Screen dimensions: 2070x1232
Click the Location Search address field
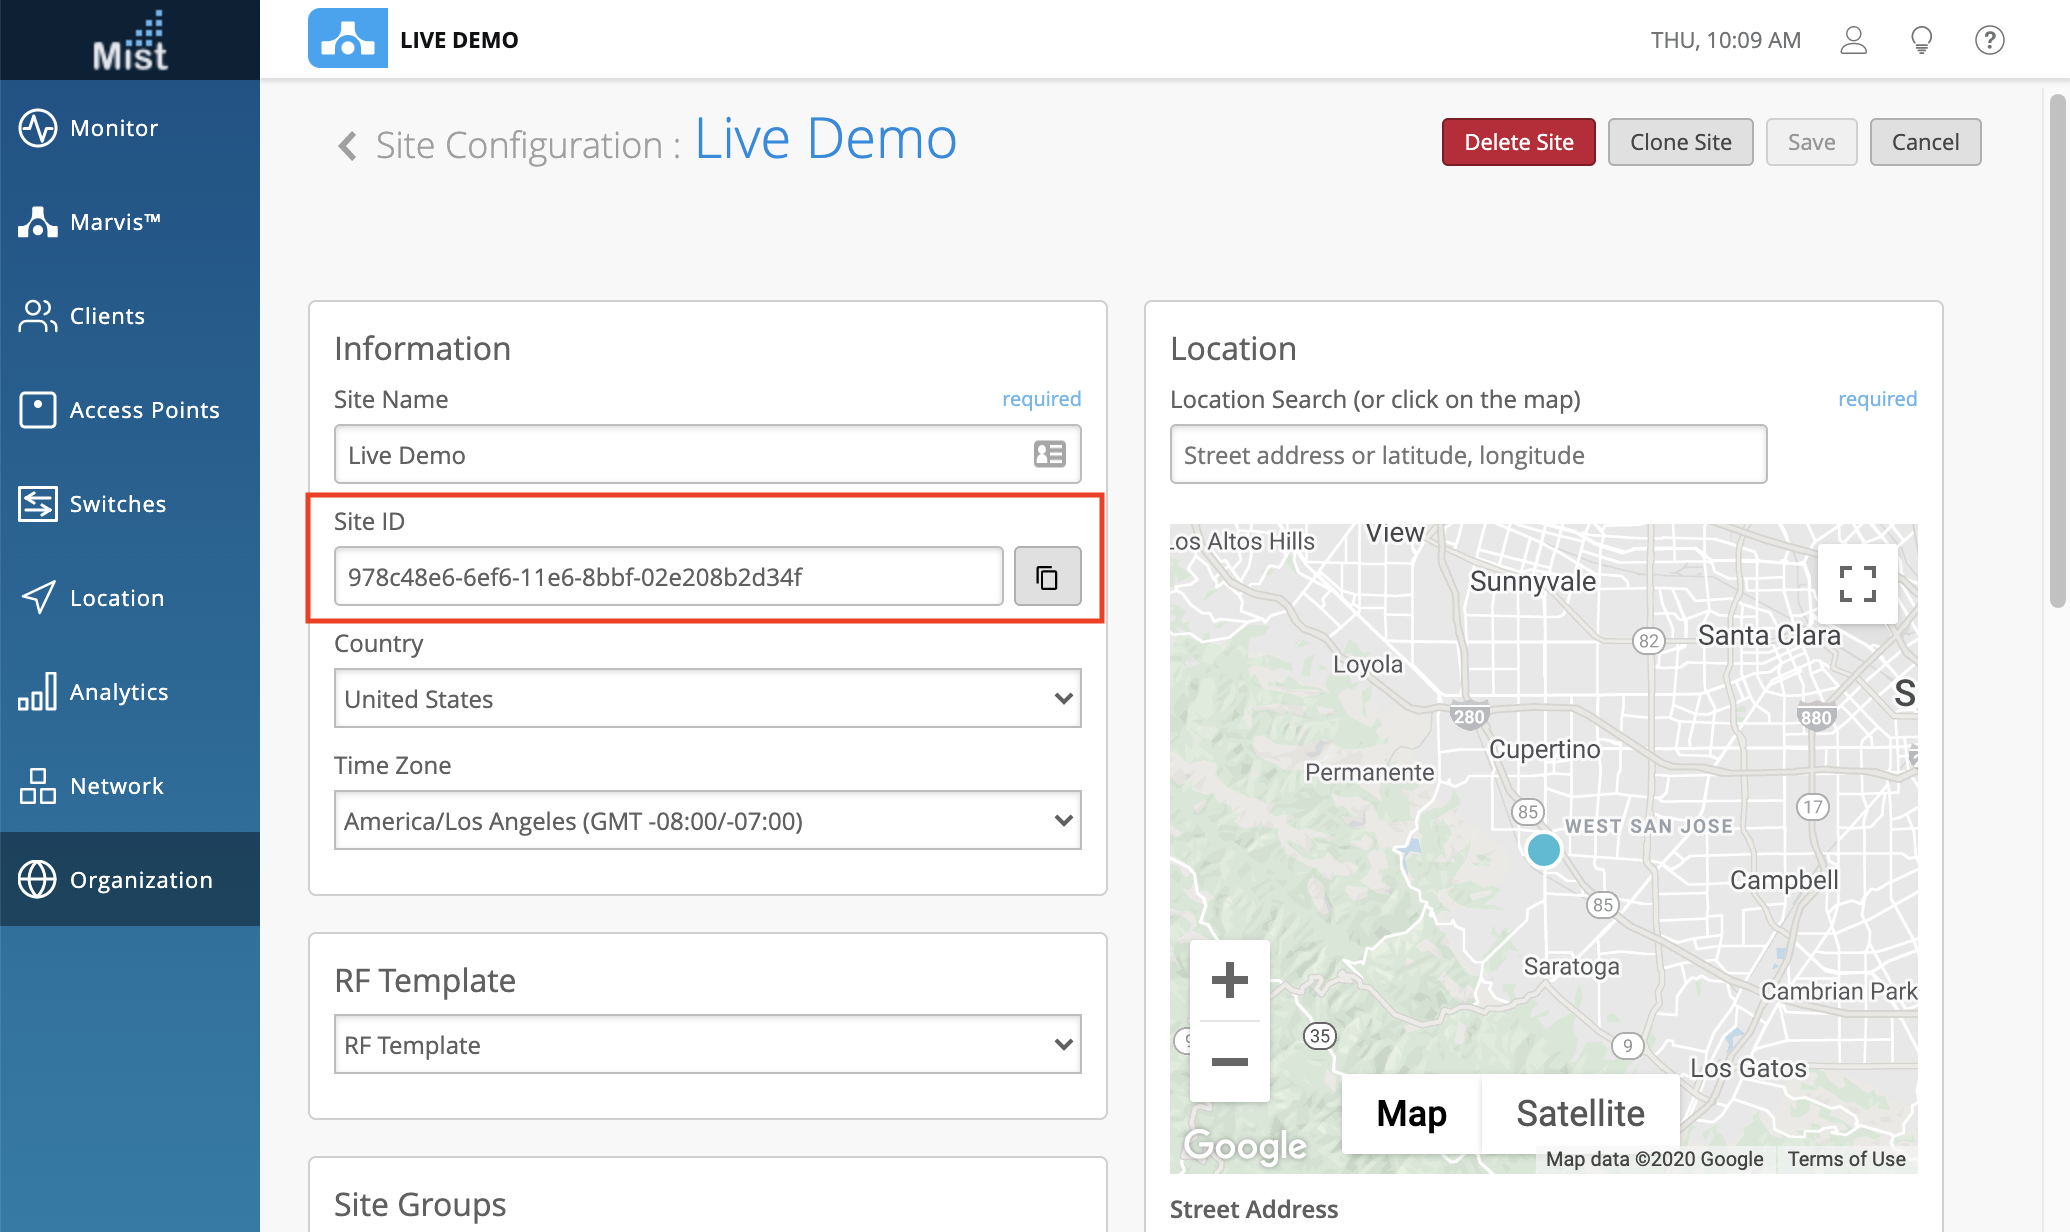tap(1467, 454)
